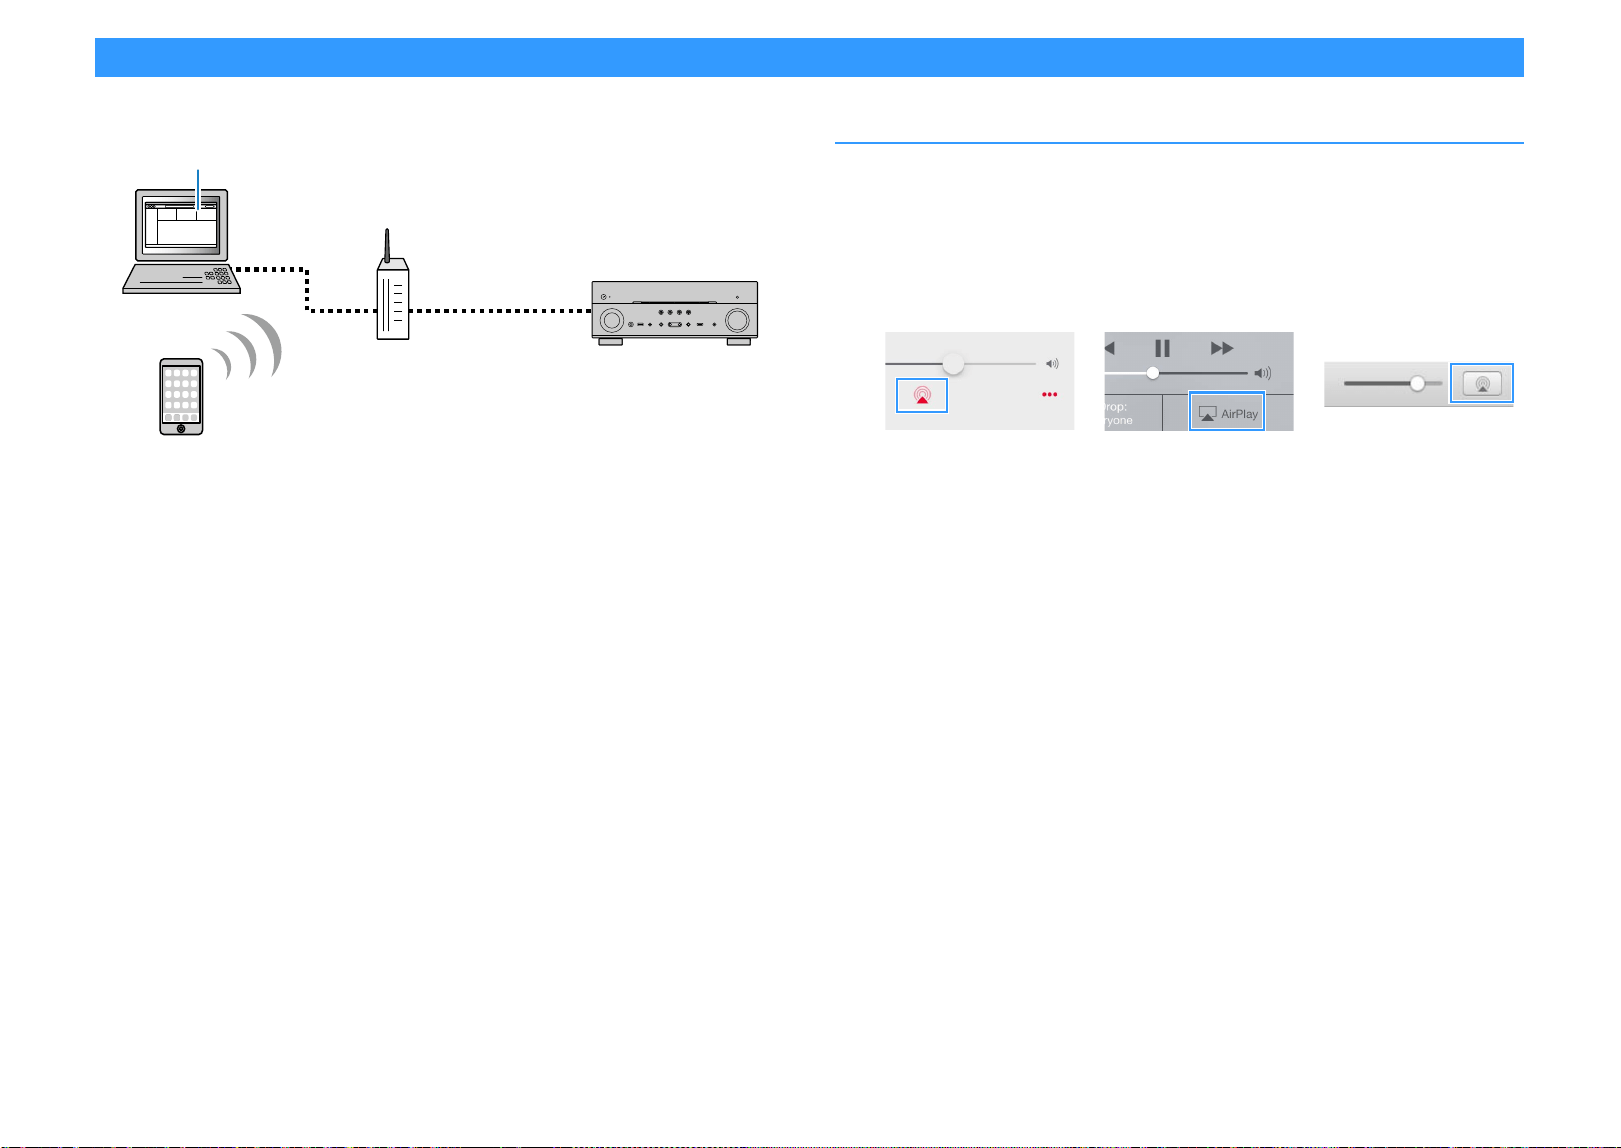Click slider knob next to gray AirPlay button
Viewport: 1621px width, 1148px height.
[1417, 383]
